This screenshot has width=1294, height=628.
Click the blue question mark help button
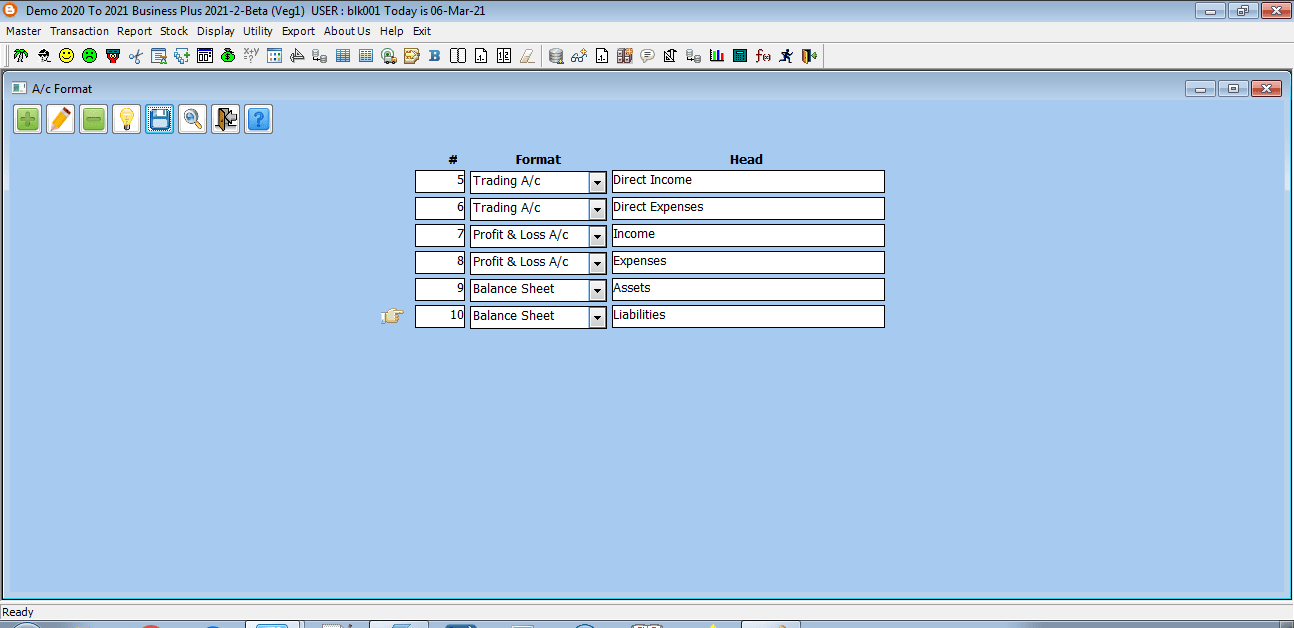click(258, 120)
